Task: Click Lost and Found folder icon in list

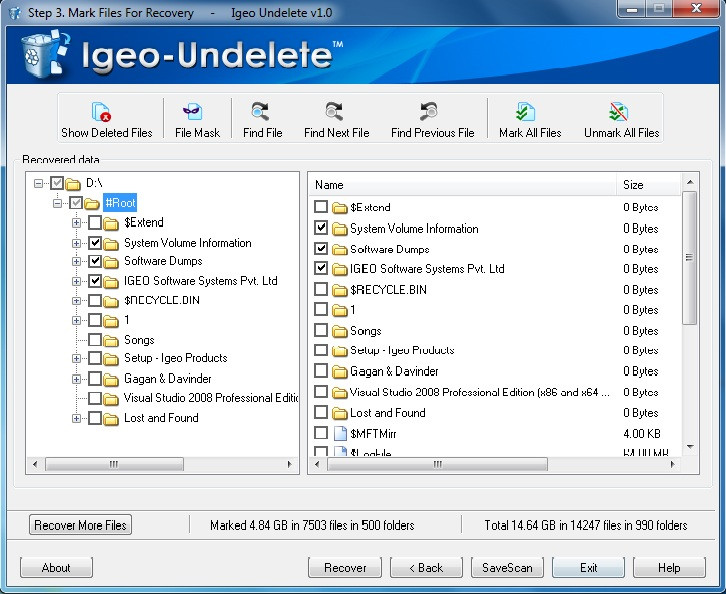Action: pyautogui.click(x=339, y=413)
